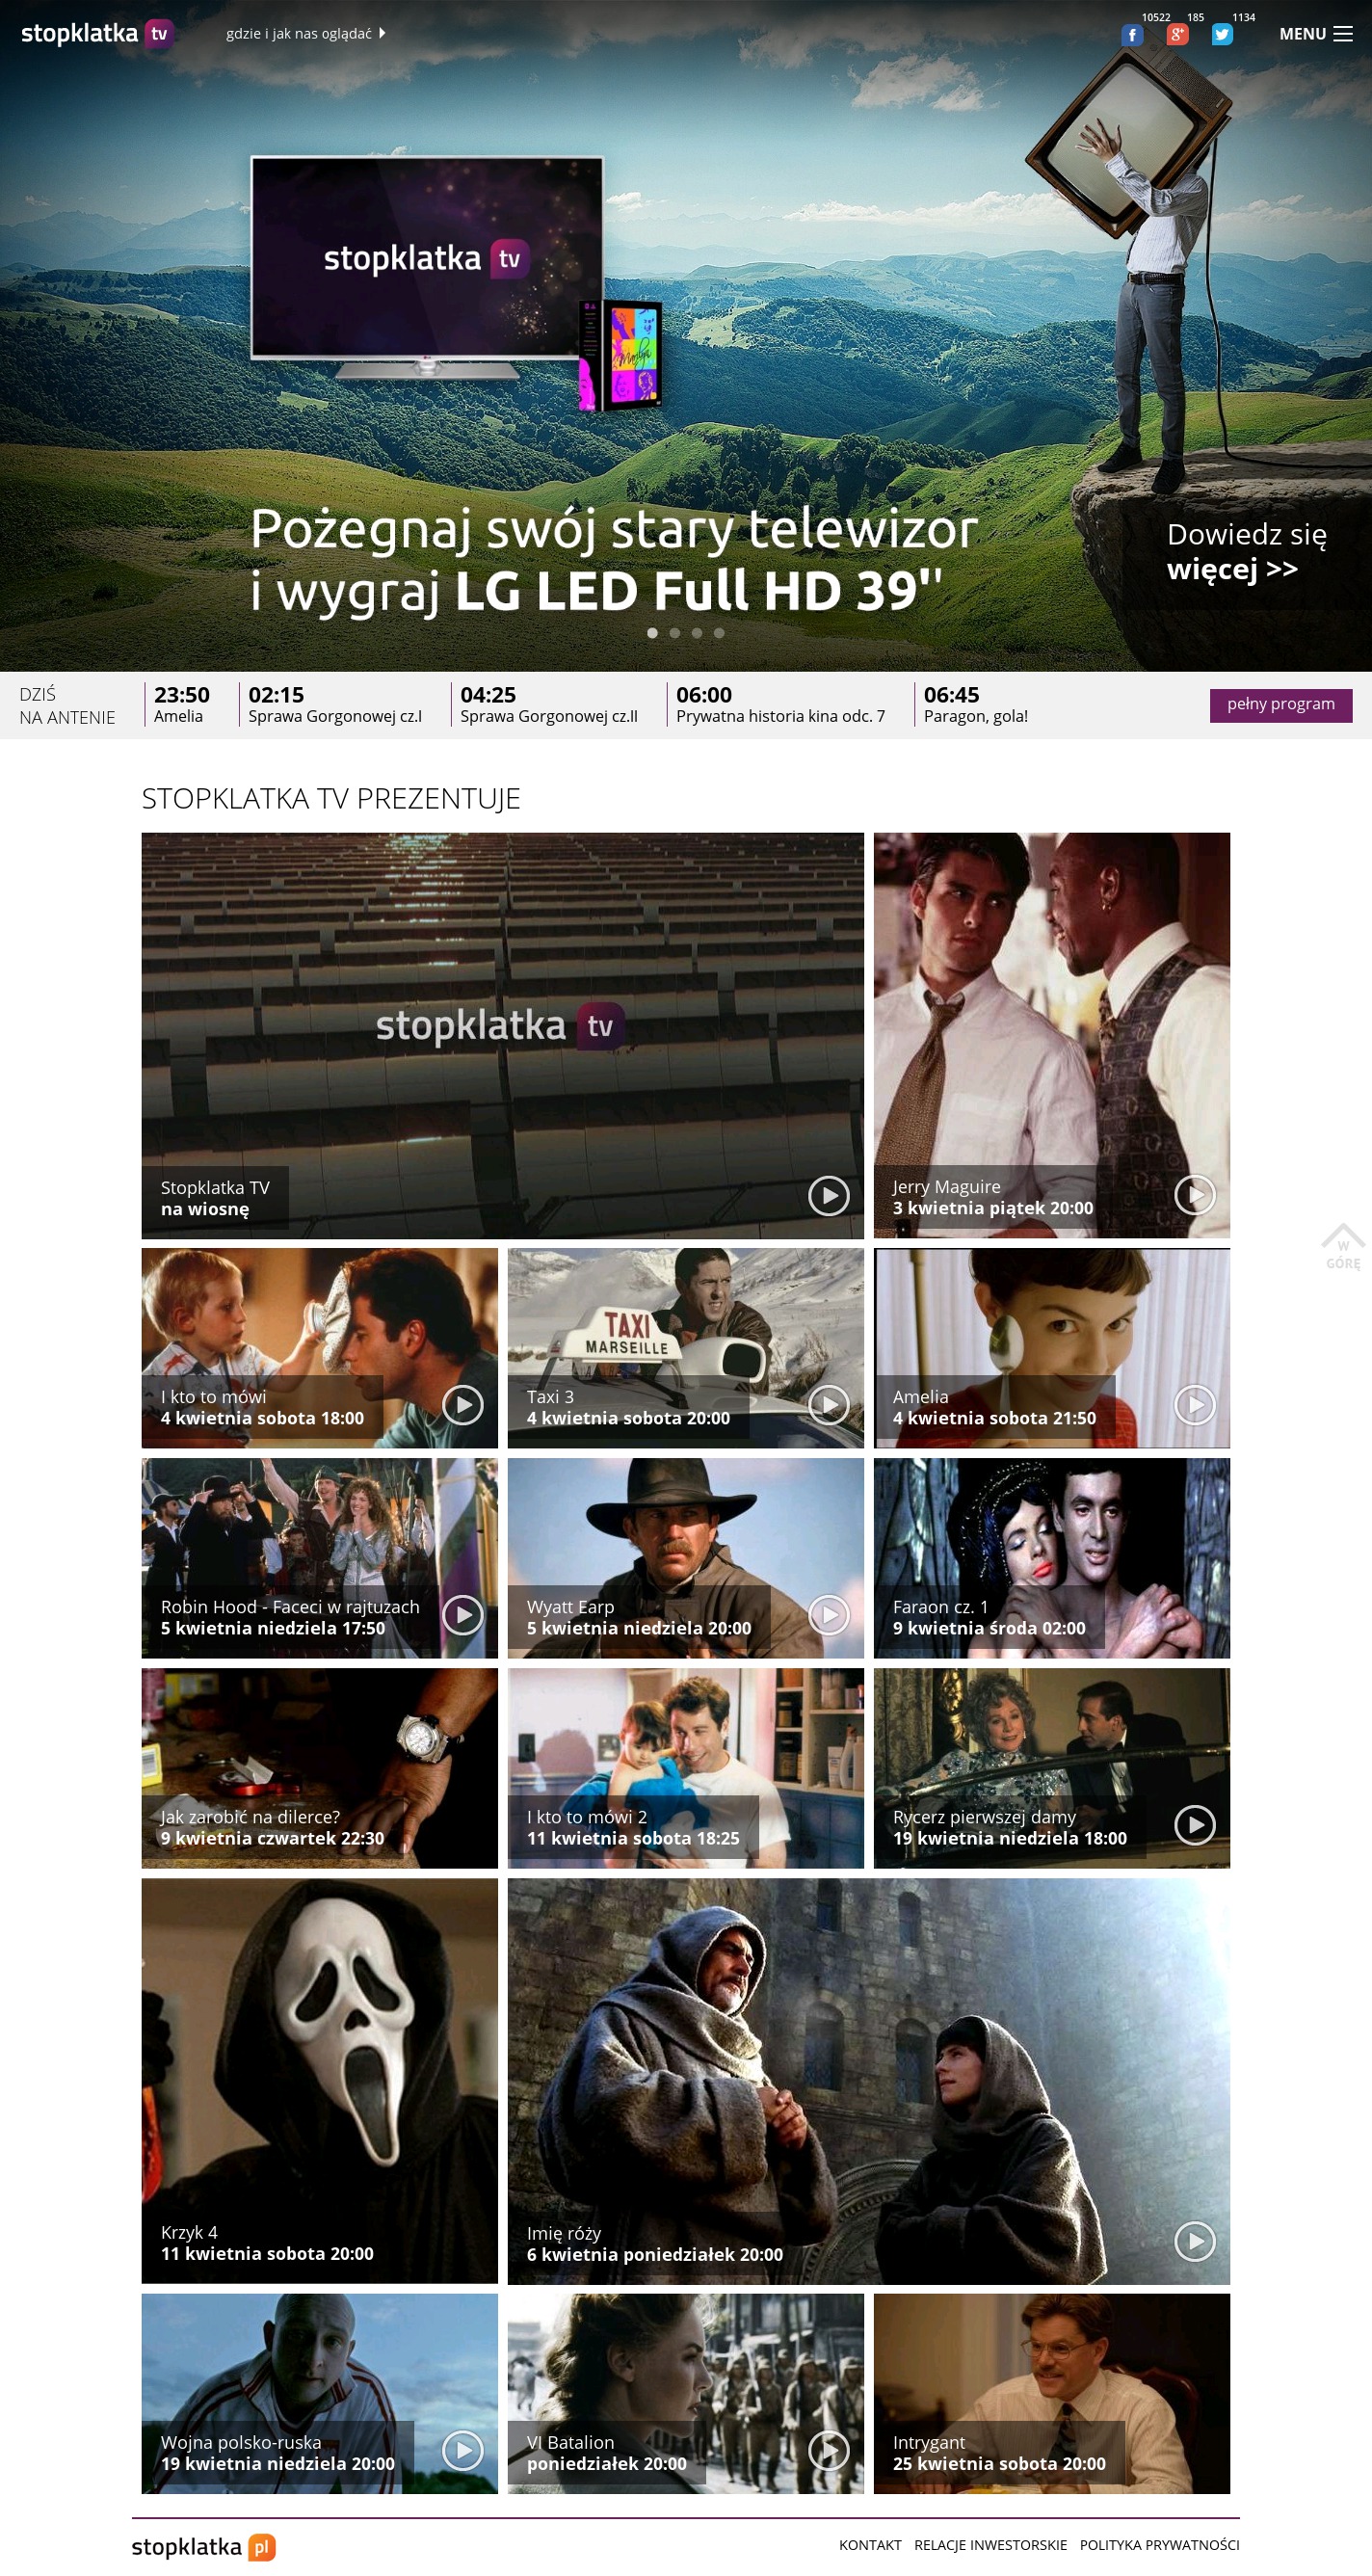Play the Wyatt Earp video
Viewport: 1372px width, 2576px height.
pyautogui.click(x=828, y=1614)
